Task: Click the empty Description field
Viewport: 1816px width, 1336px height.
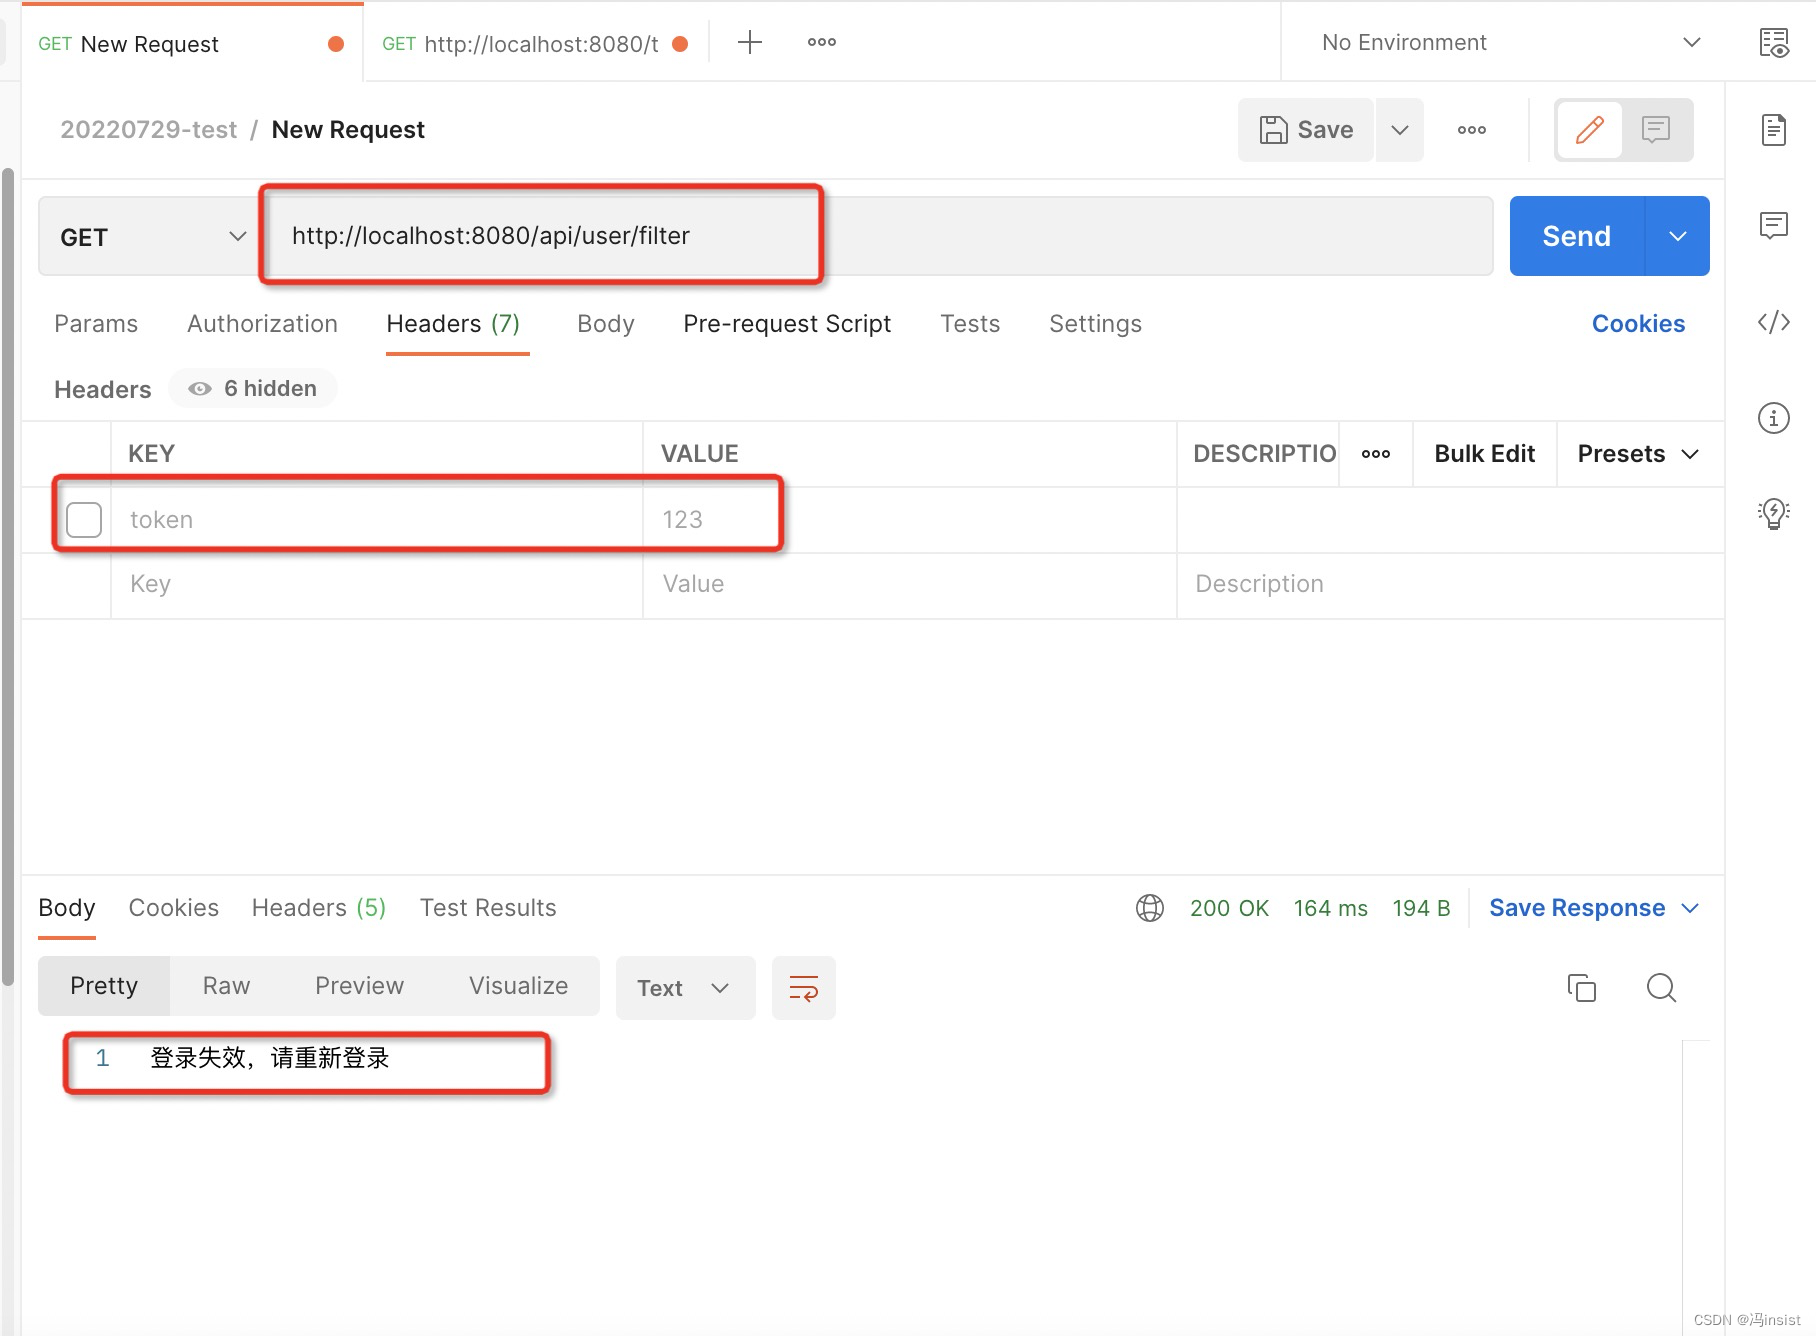Action: pos(1450,585)
